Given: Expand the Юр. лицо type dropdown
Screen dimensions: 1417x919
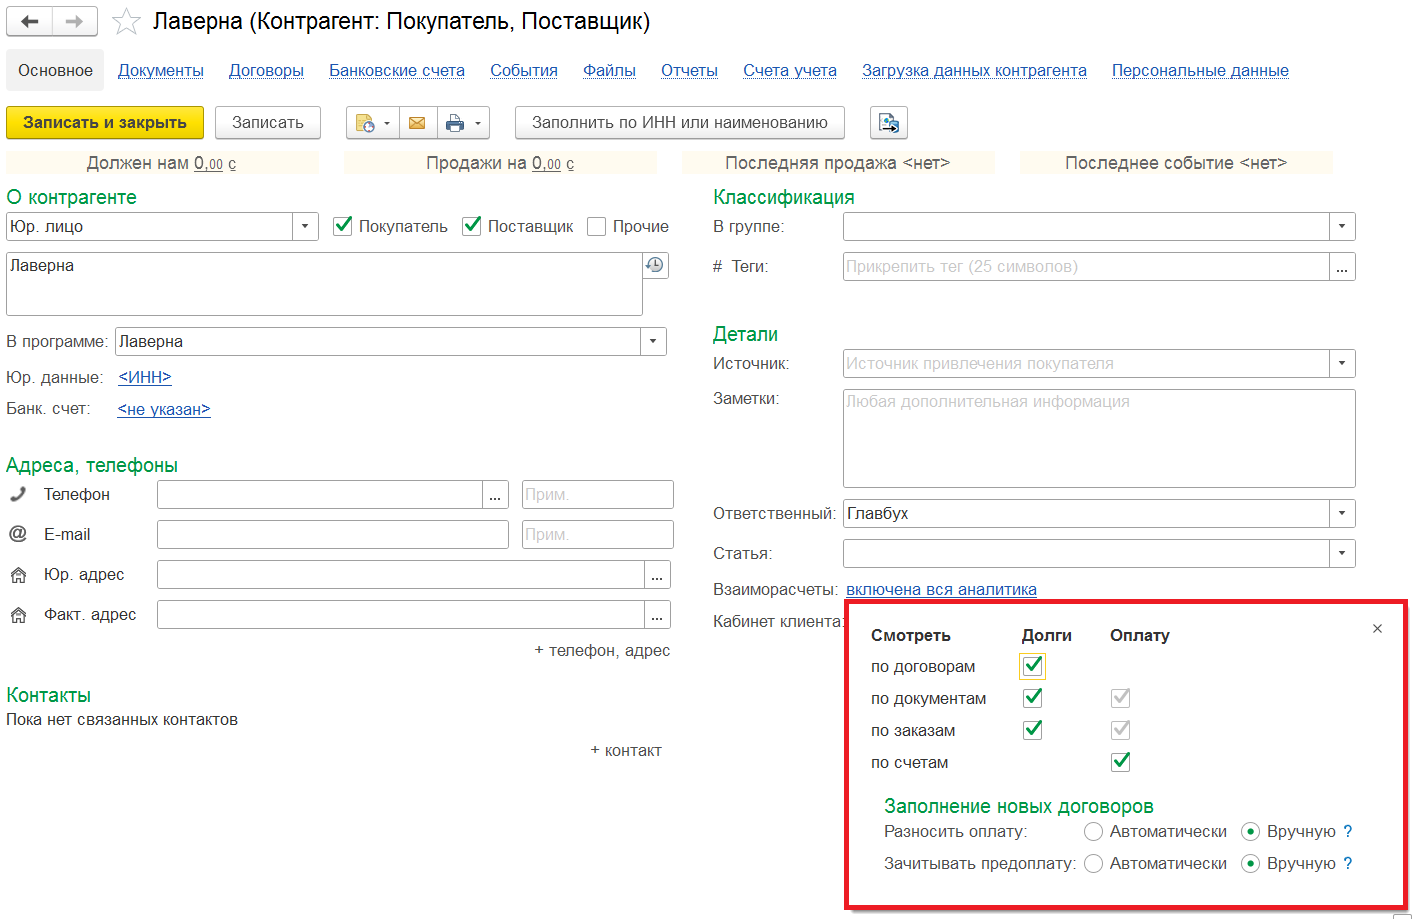Looking at the screenshot, I should pos(305,227).
